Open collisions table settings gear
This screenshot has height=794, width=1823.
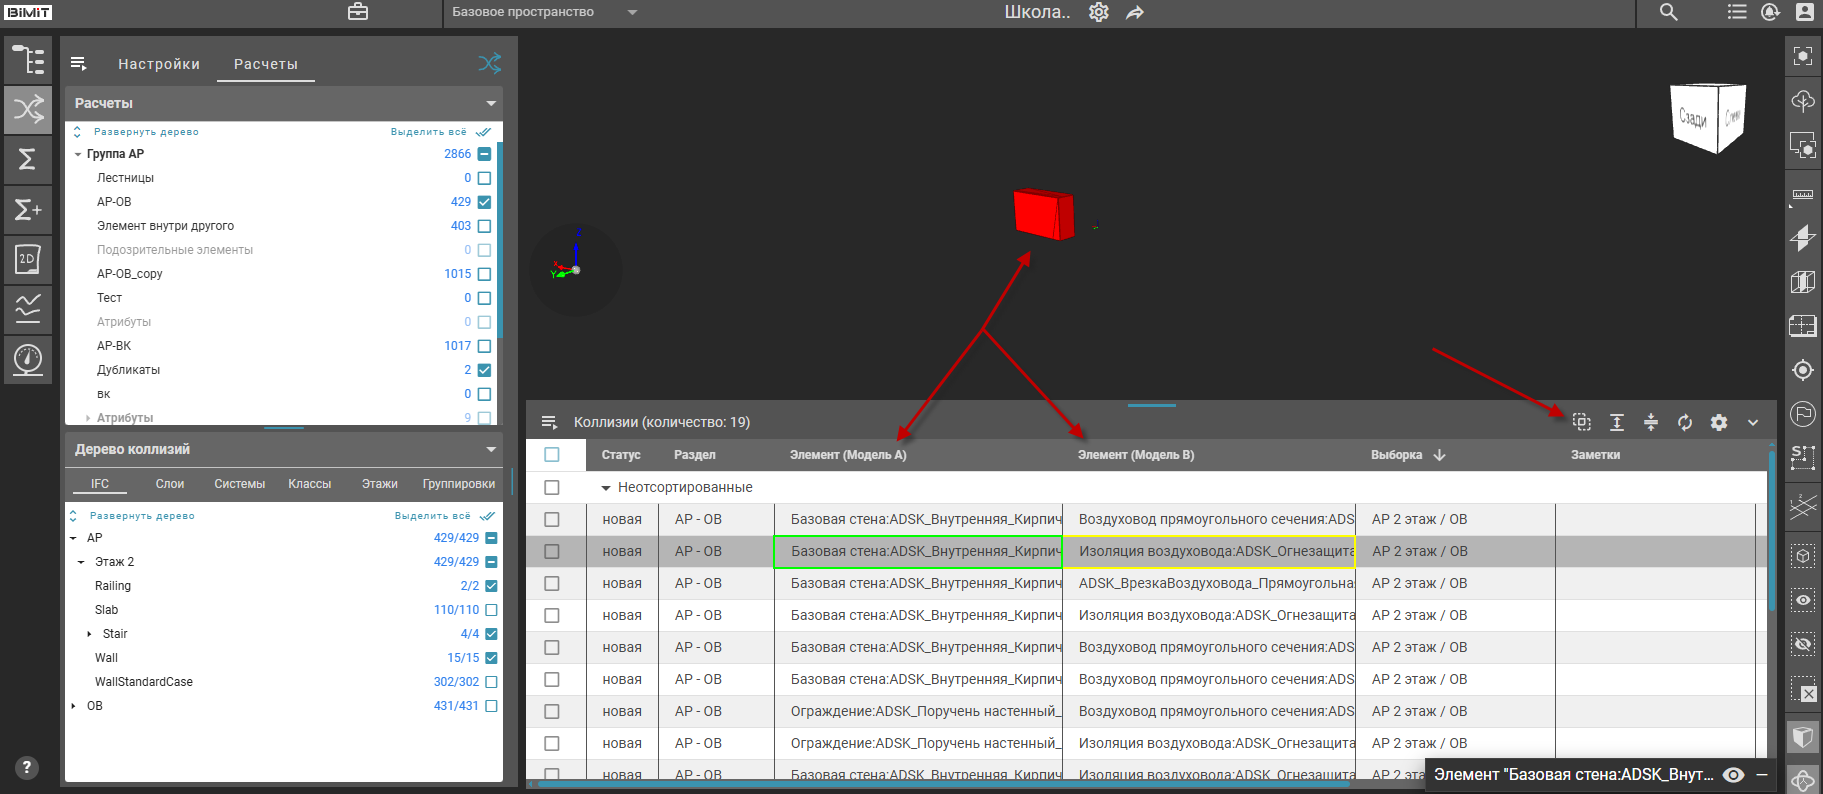(x=1719, y=422)
